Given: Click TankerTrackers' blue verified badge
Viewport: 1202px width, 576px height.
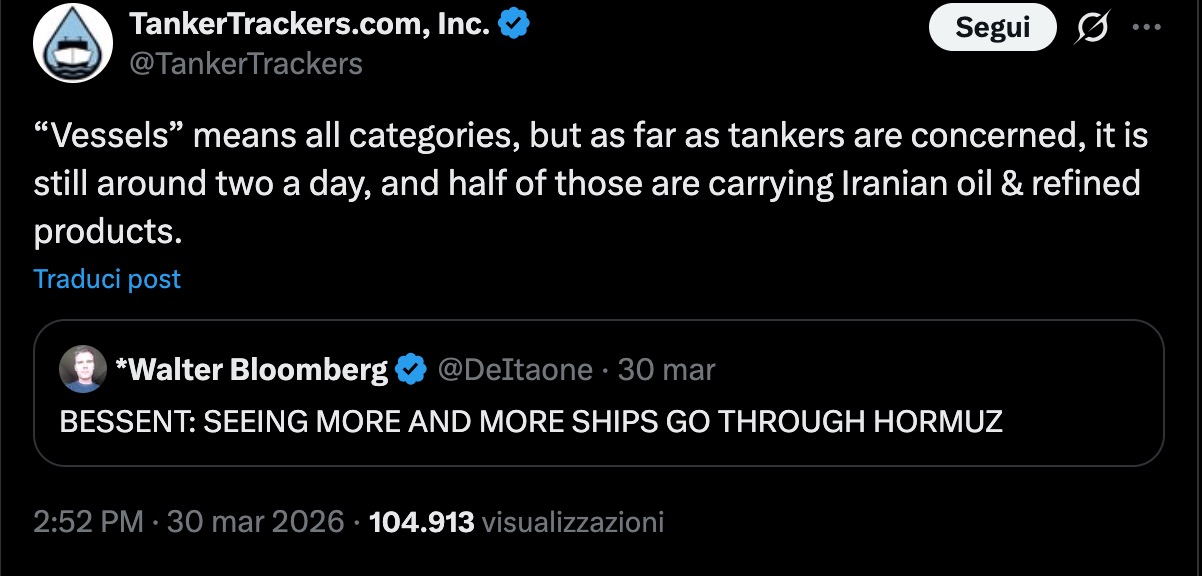Looking at the screenshot, I should point(514,25).
